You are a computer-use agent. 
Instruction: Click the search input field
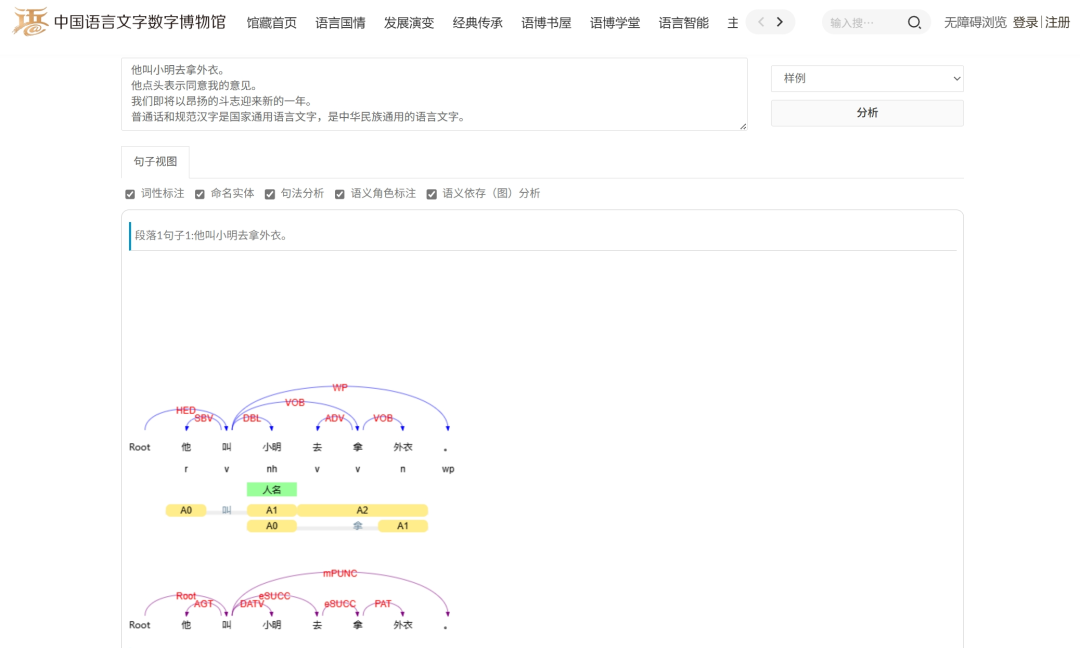click(862, 22)
